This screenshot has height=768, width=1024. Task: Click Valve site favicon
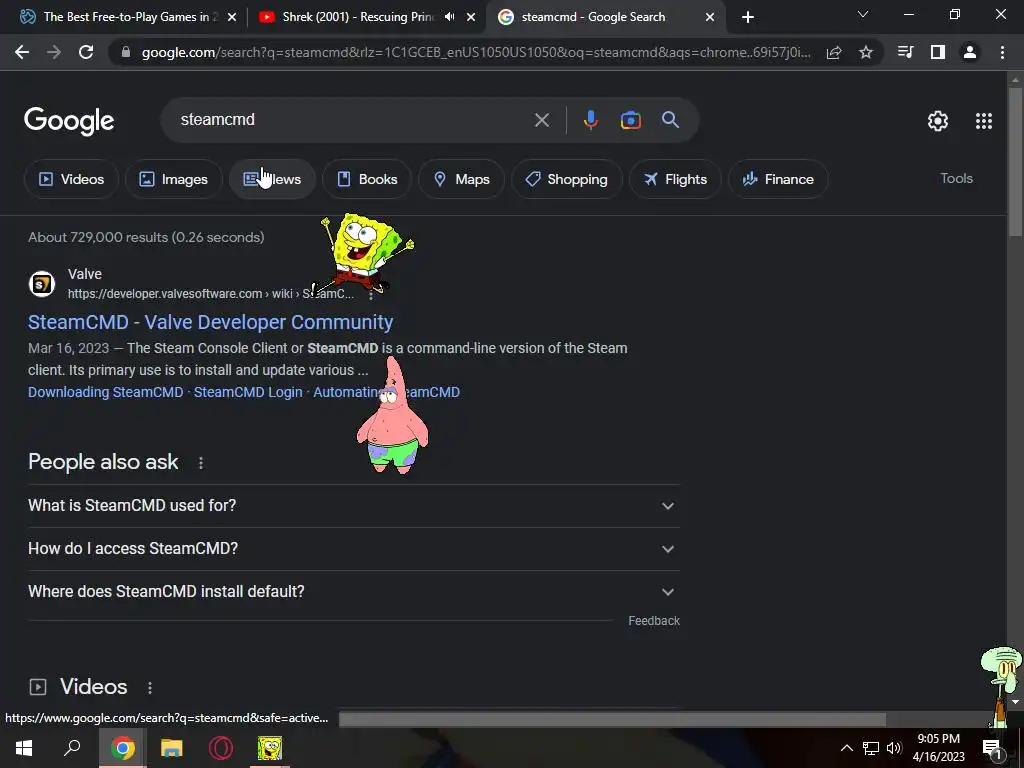click(42, 284)
